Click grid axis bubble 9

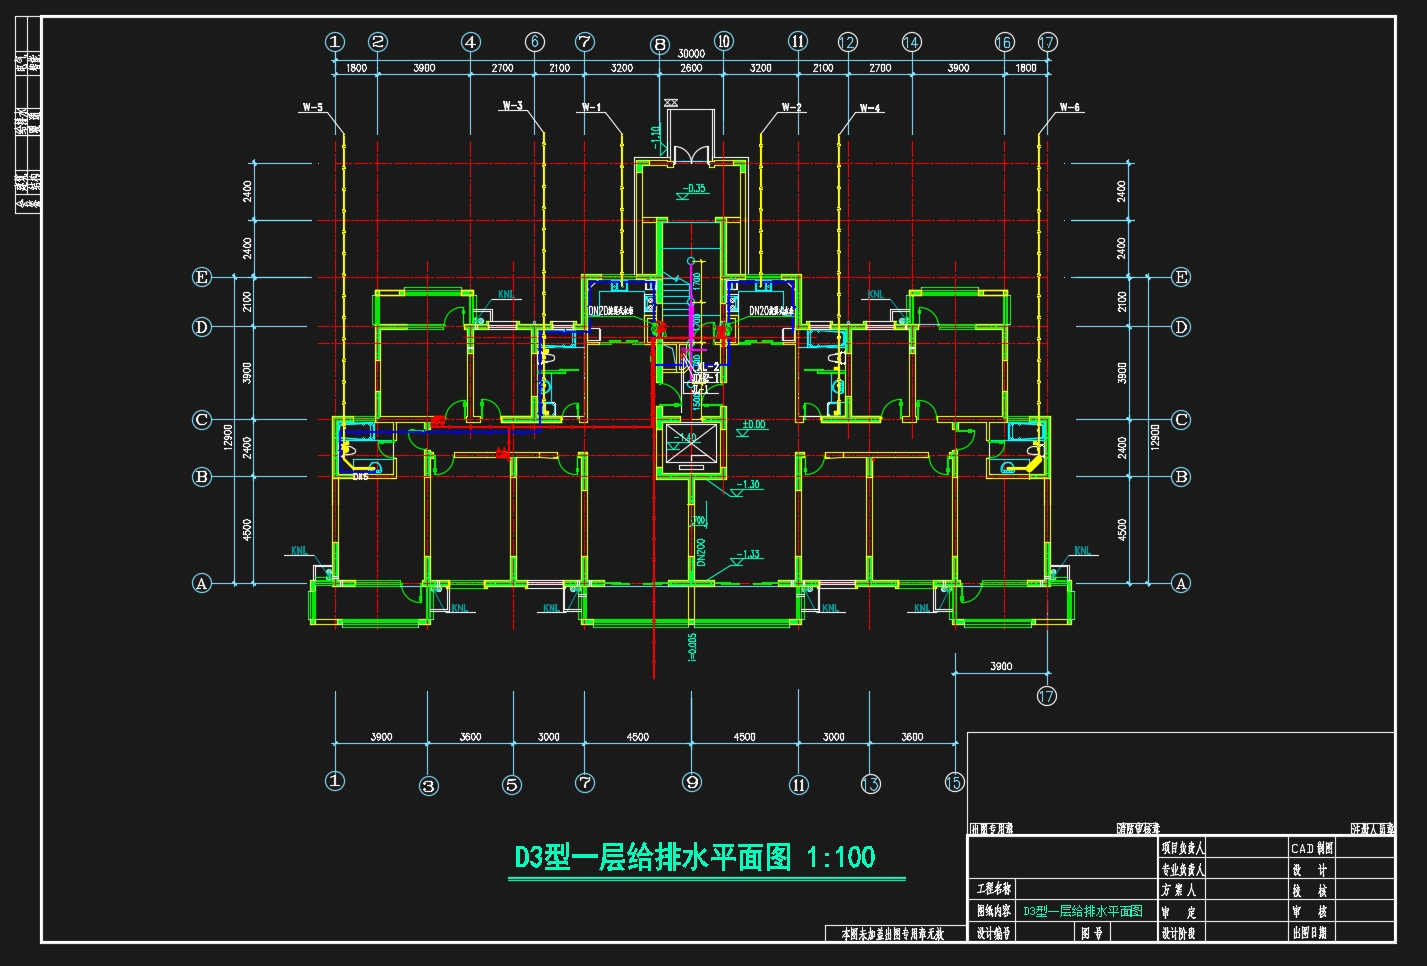[x=692, y=782]
